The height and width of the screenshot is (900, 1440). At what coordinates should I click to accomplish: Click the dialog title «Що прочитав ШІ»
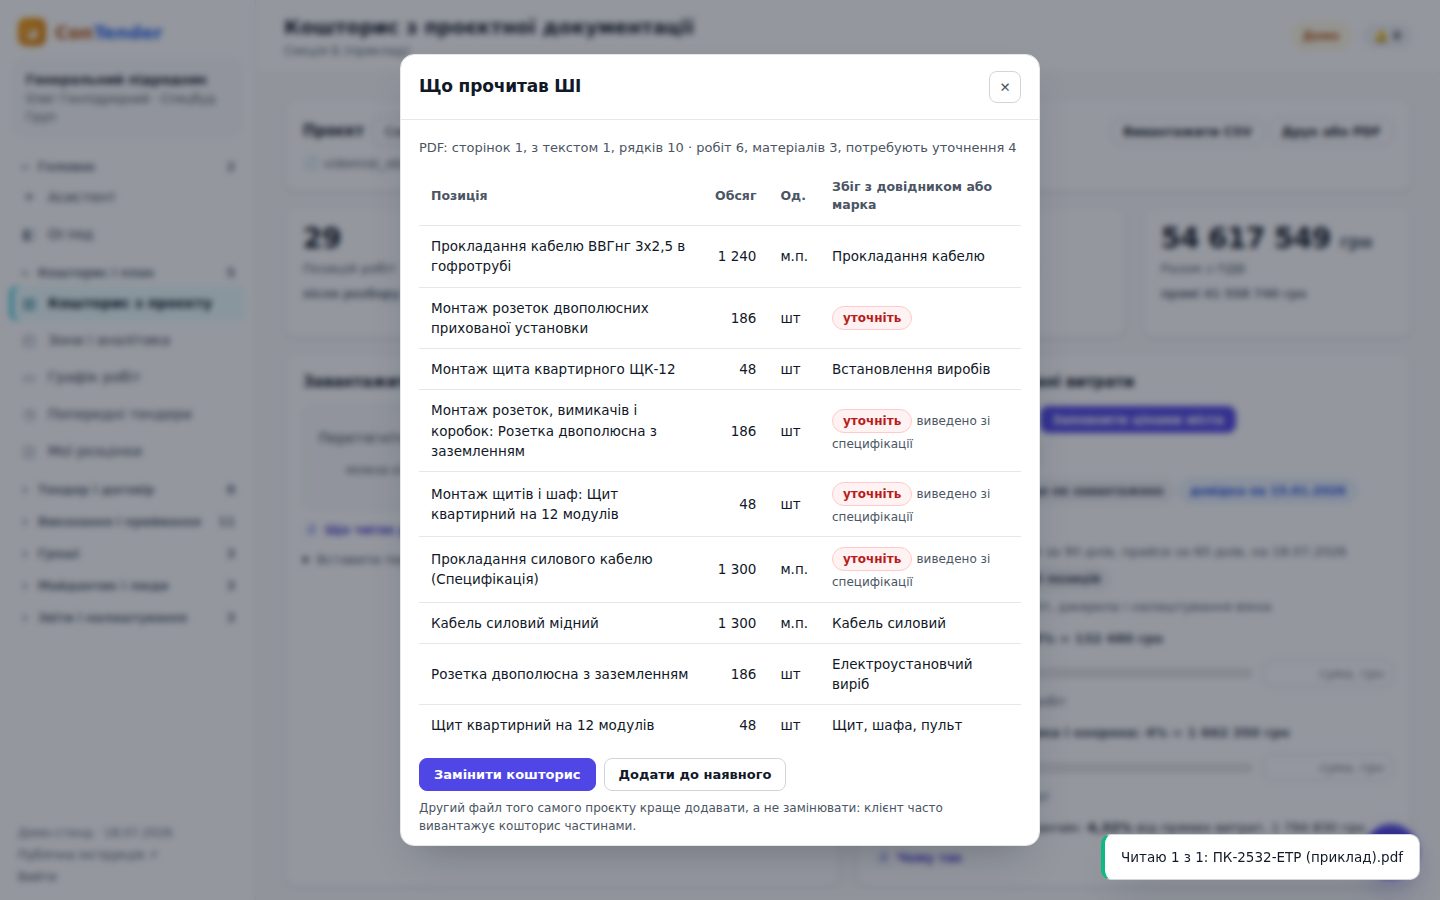[500, 86]
